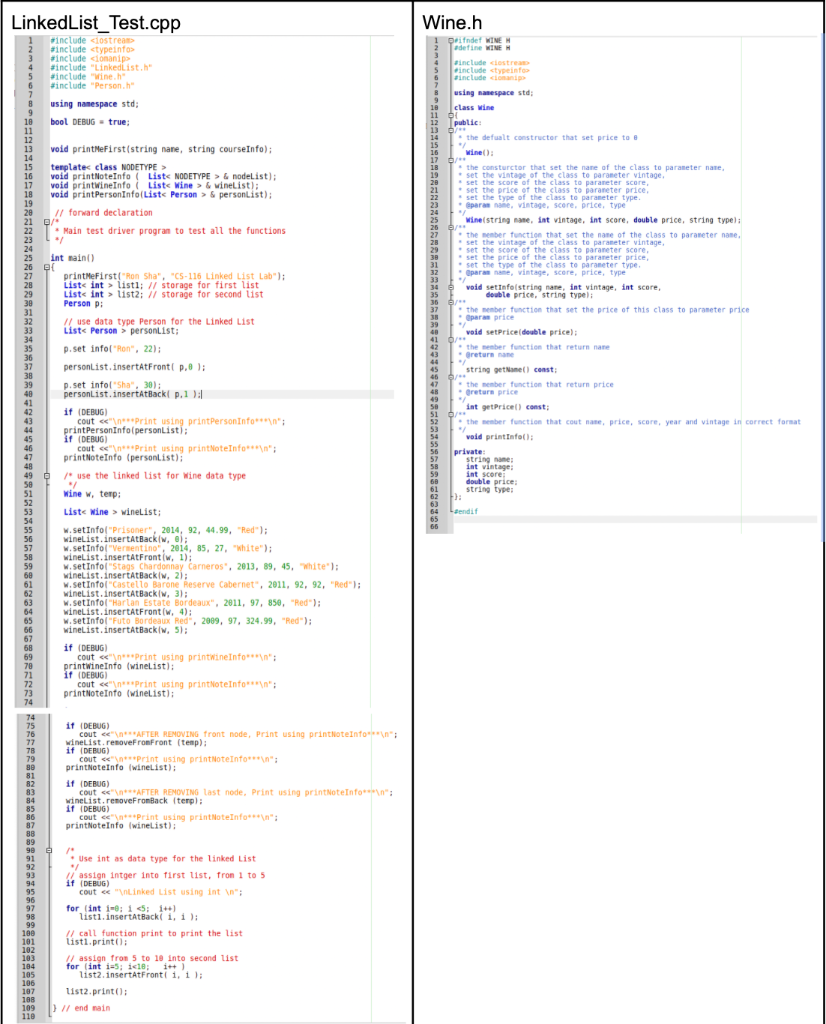
Task: Click line number 1 in Wine.h gutter
Action: [x=436, y=41]
